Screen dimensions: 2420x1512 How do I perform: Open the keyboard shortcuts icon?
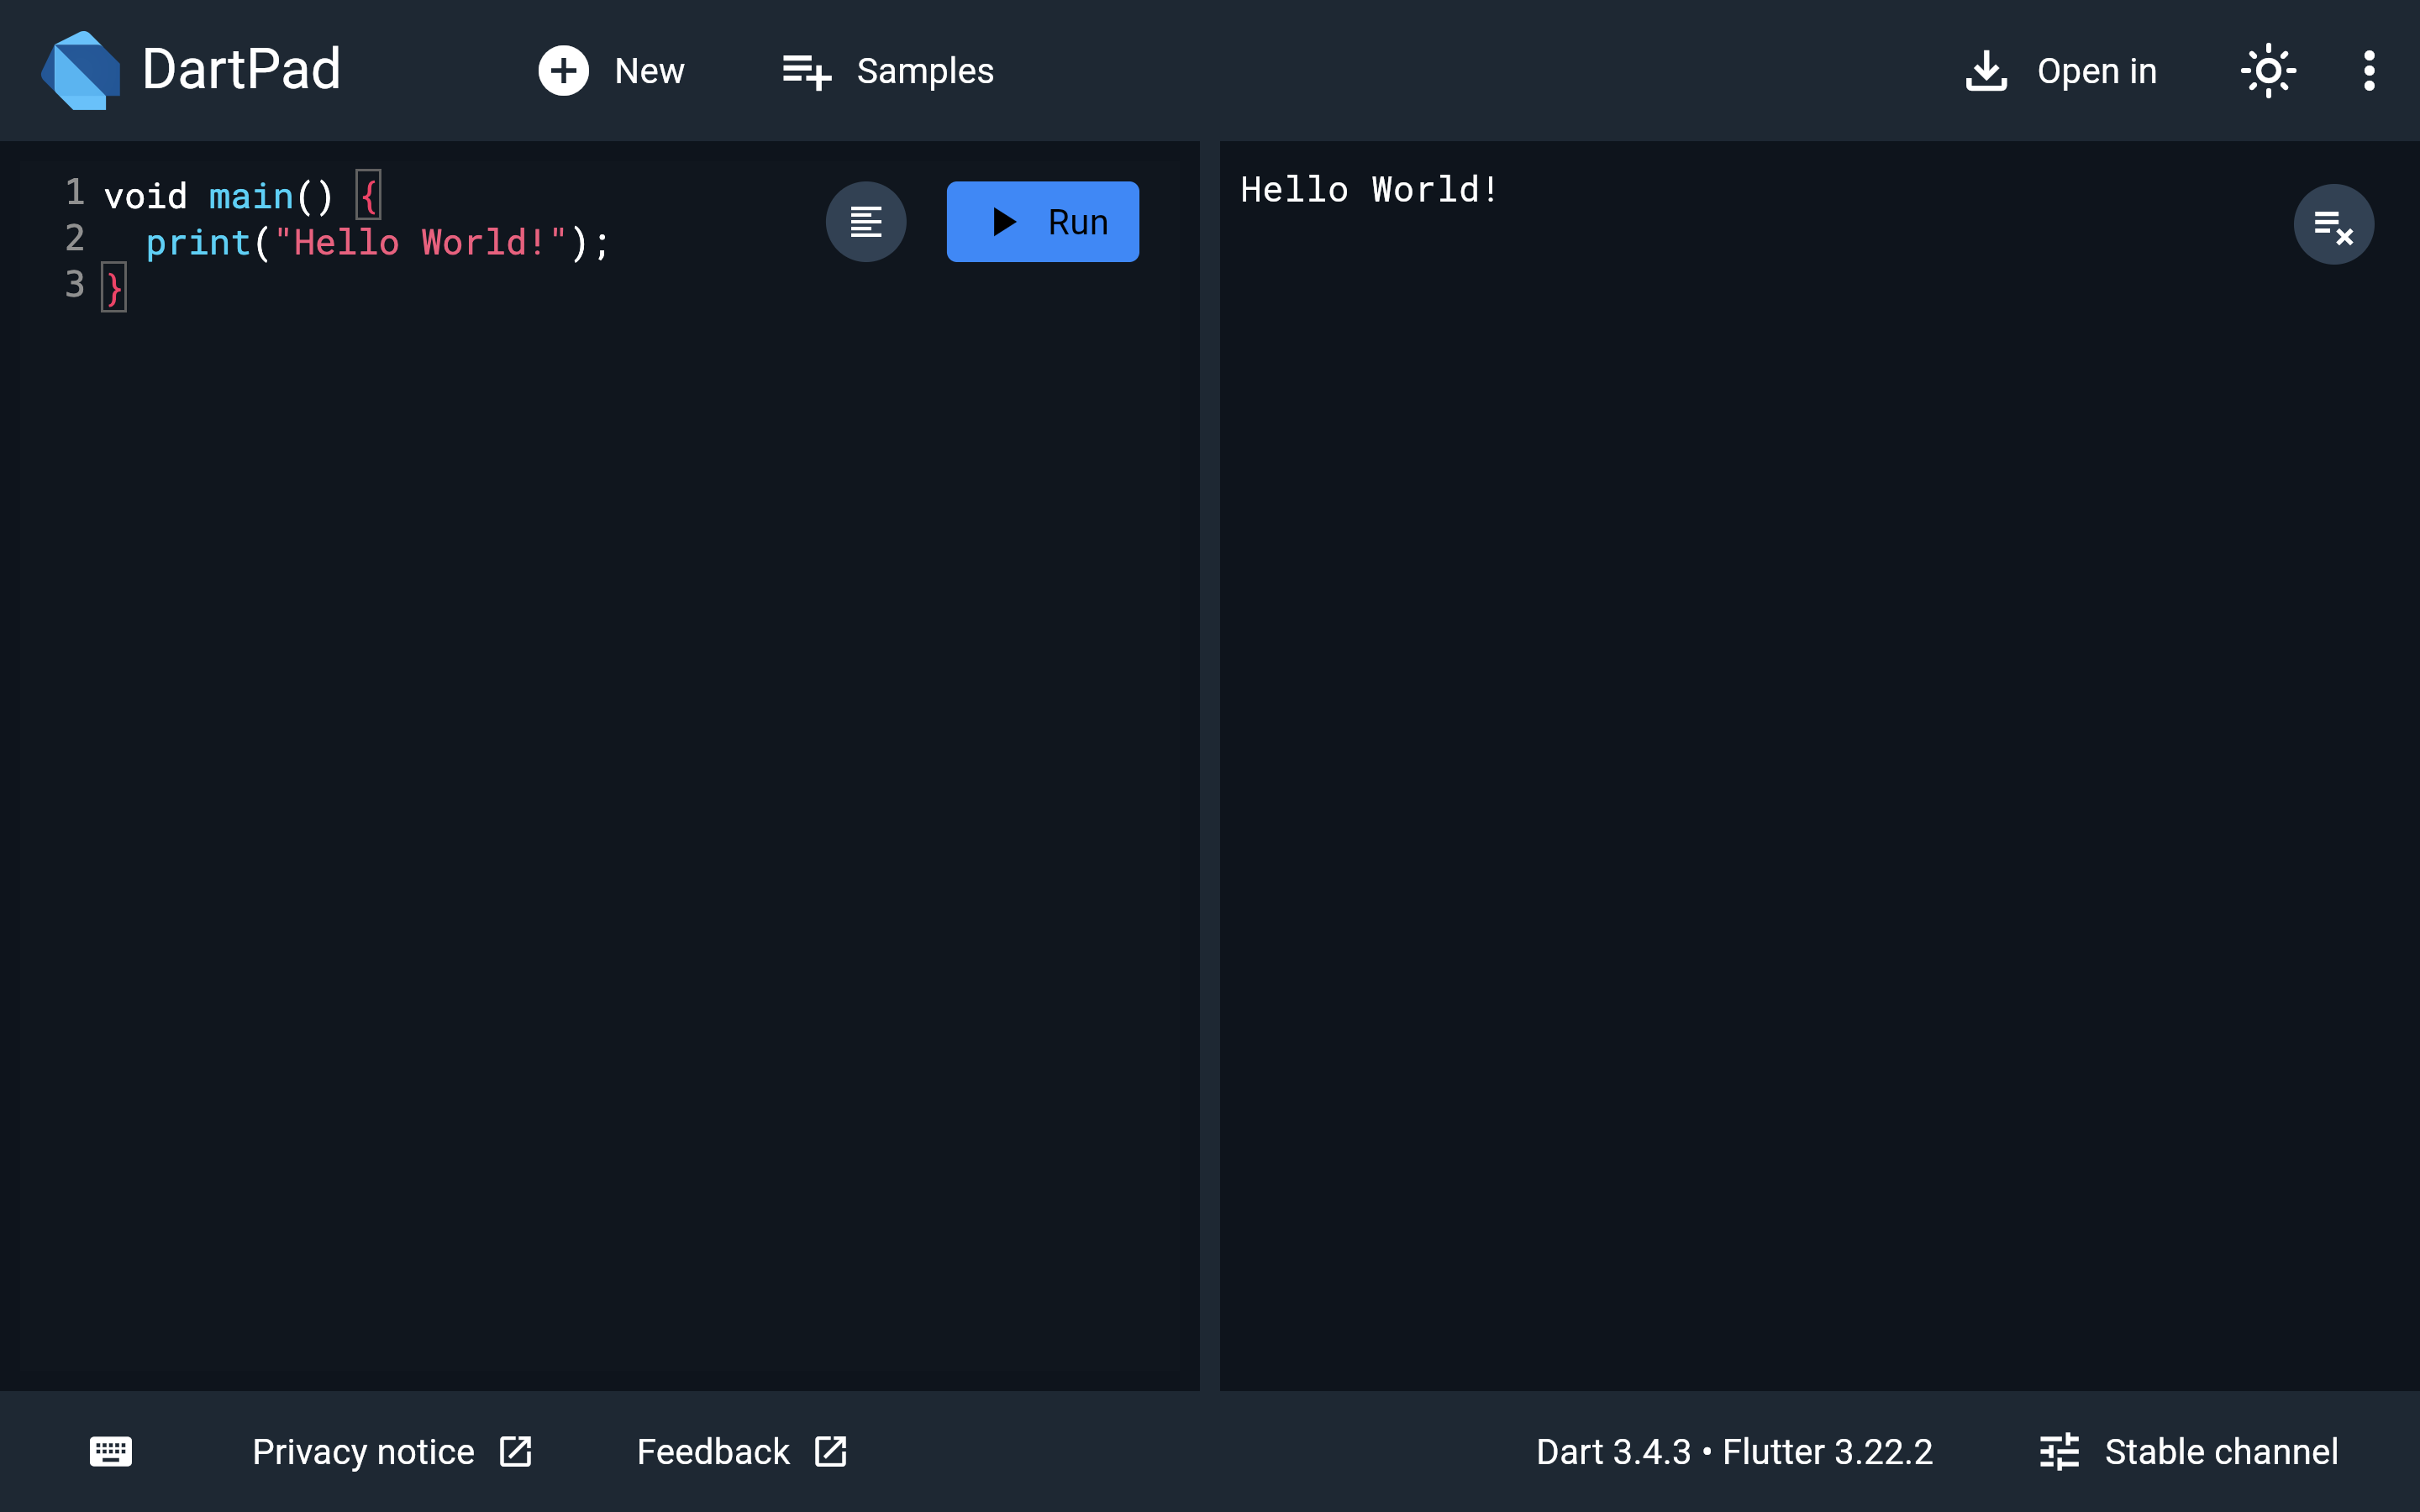coord(110,1451)
